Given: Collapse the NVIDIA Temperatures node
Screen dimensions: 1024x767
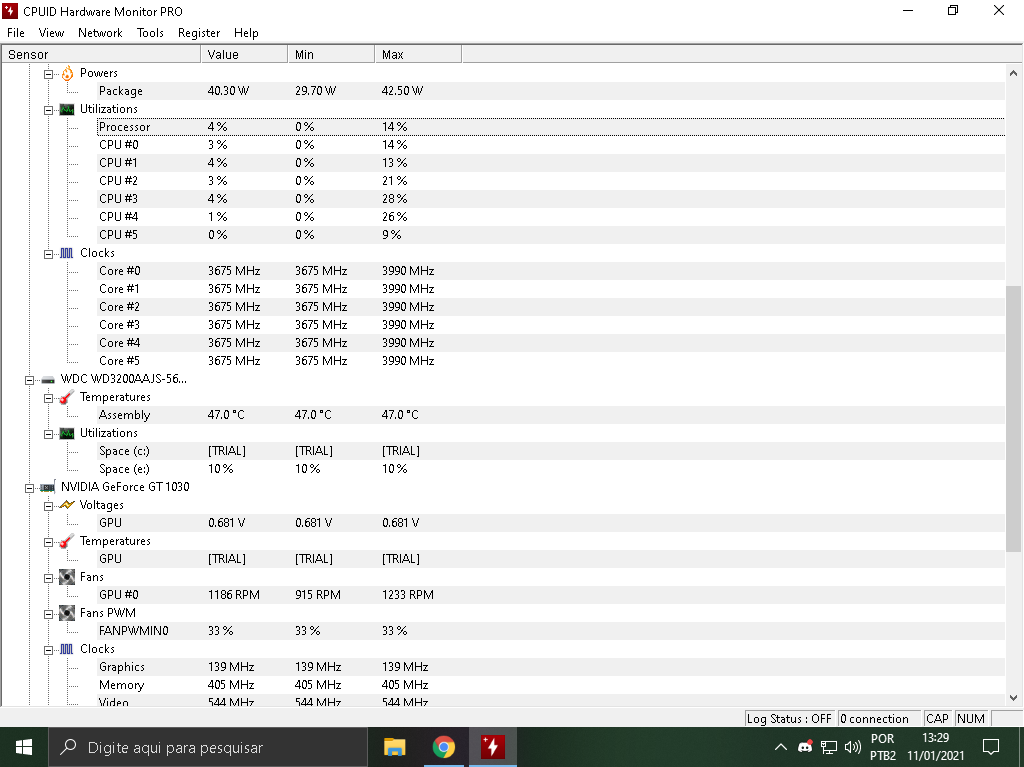Looking at the screenshot, I should [x=48, y=542].
